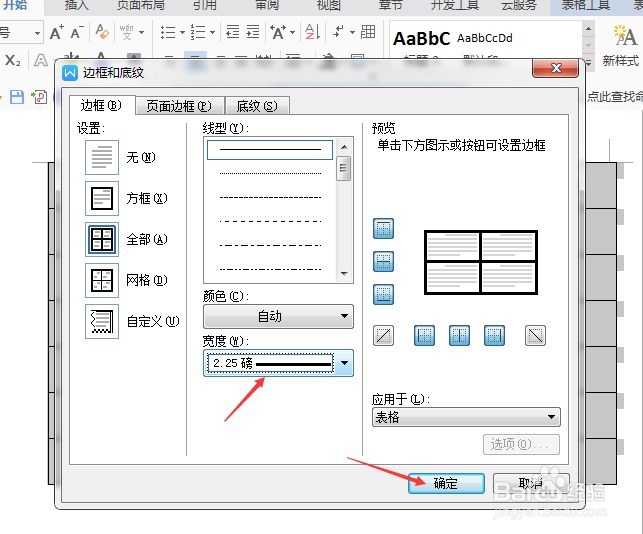Viewport: 643px width, 534px height.
Task: Click the export to PDF icon
Action: pyautogui.click(x=40, y=97)
